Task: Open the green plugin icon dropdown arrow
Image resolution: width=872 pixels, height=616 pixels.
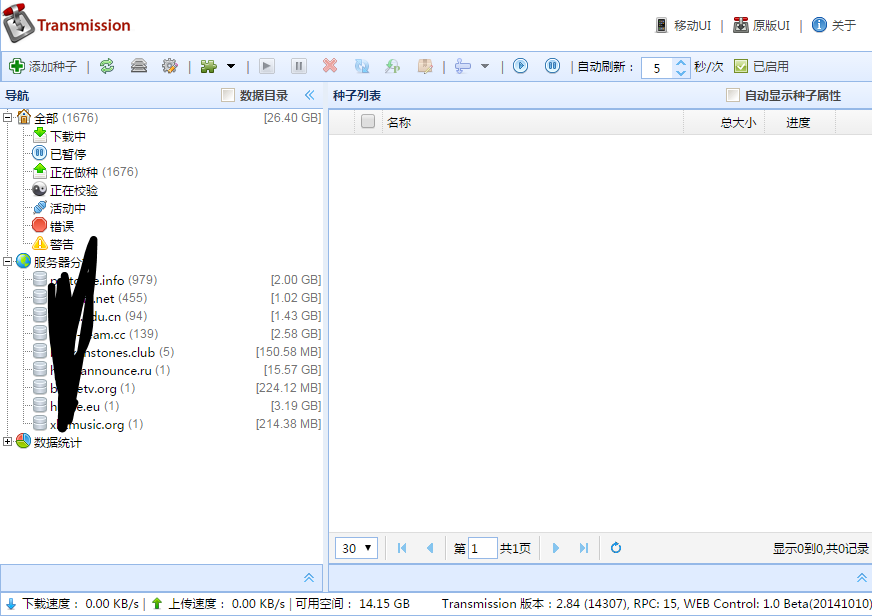Action: pyautogui.click(x=231, y=67)
